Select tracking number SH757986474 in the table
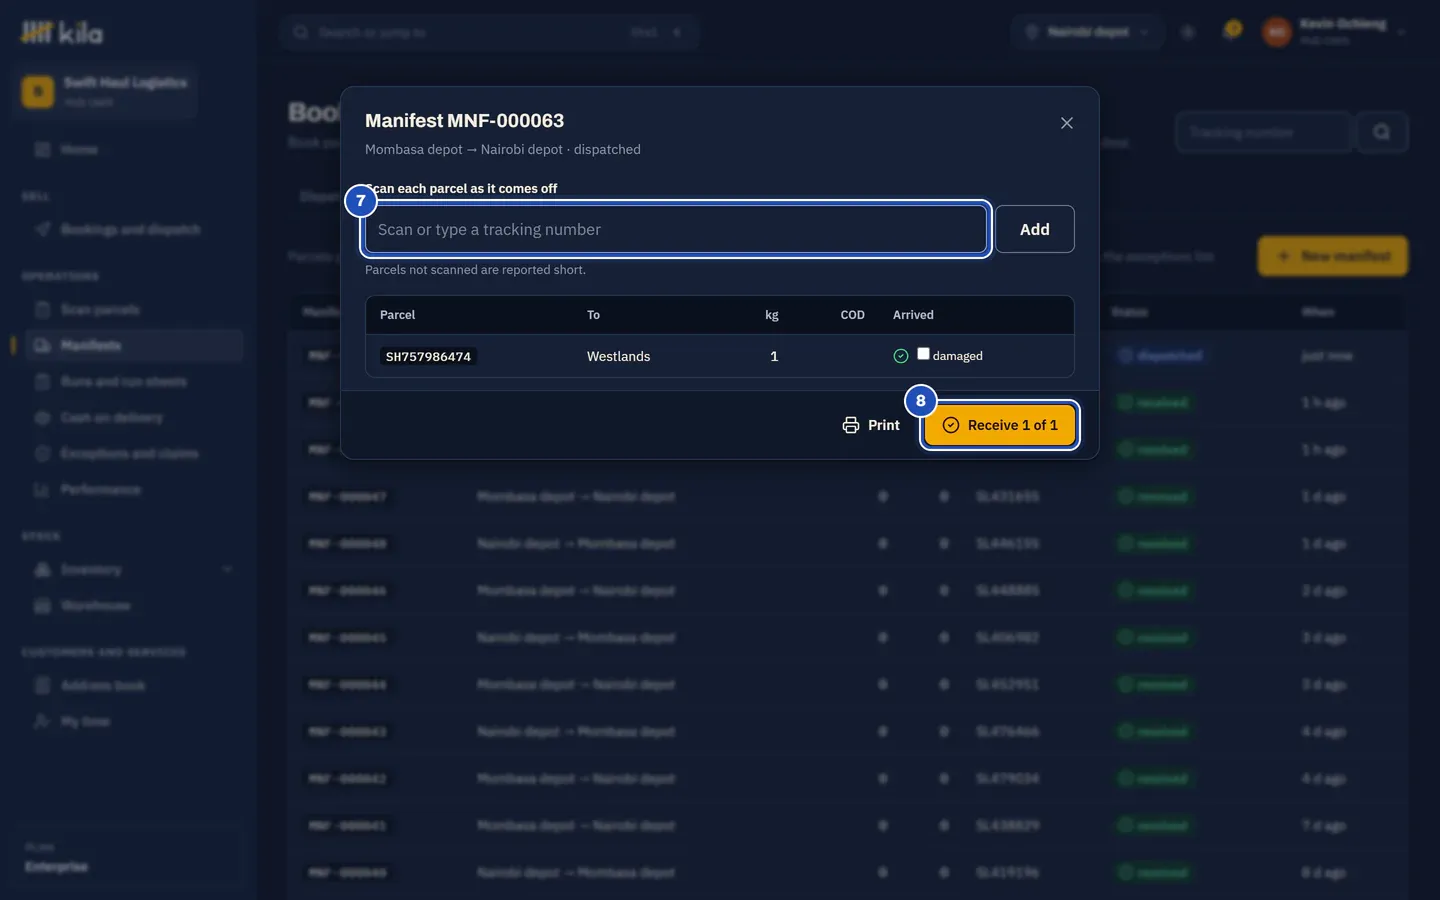Image resolution: width=1440 pixels, height=900 pixels. click(428, 356)
